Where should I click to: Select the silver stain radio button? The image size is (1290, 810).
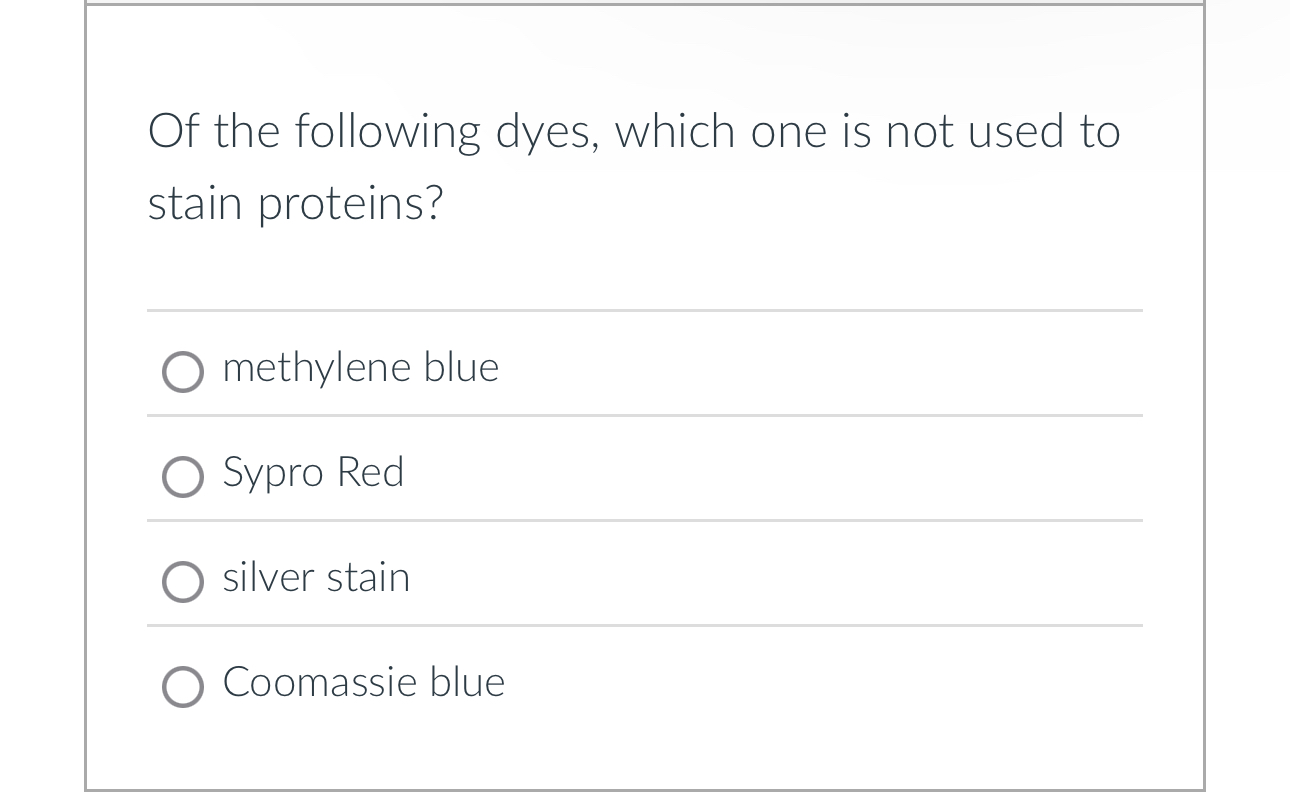pyautogui.click(x=183, y=582)
